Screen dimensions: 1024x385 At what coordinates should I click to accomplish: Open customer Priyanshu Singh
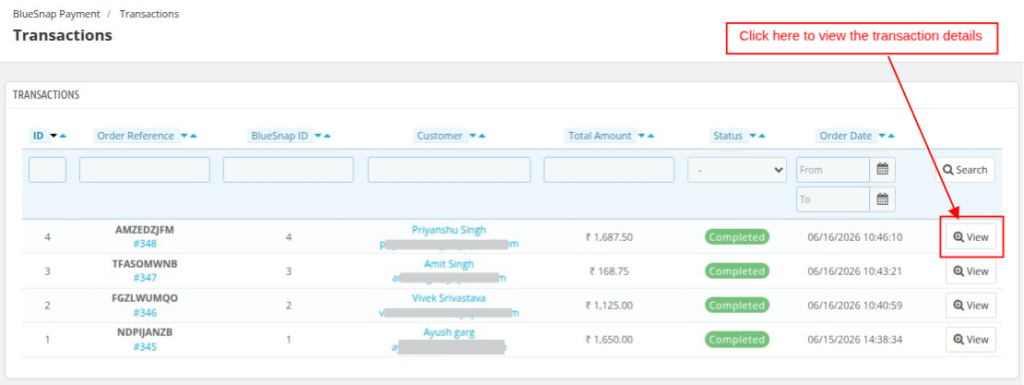[449, 230]
